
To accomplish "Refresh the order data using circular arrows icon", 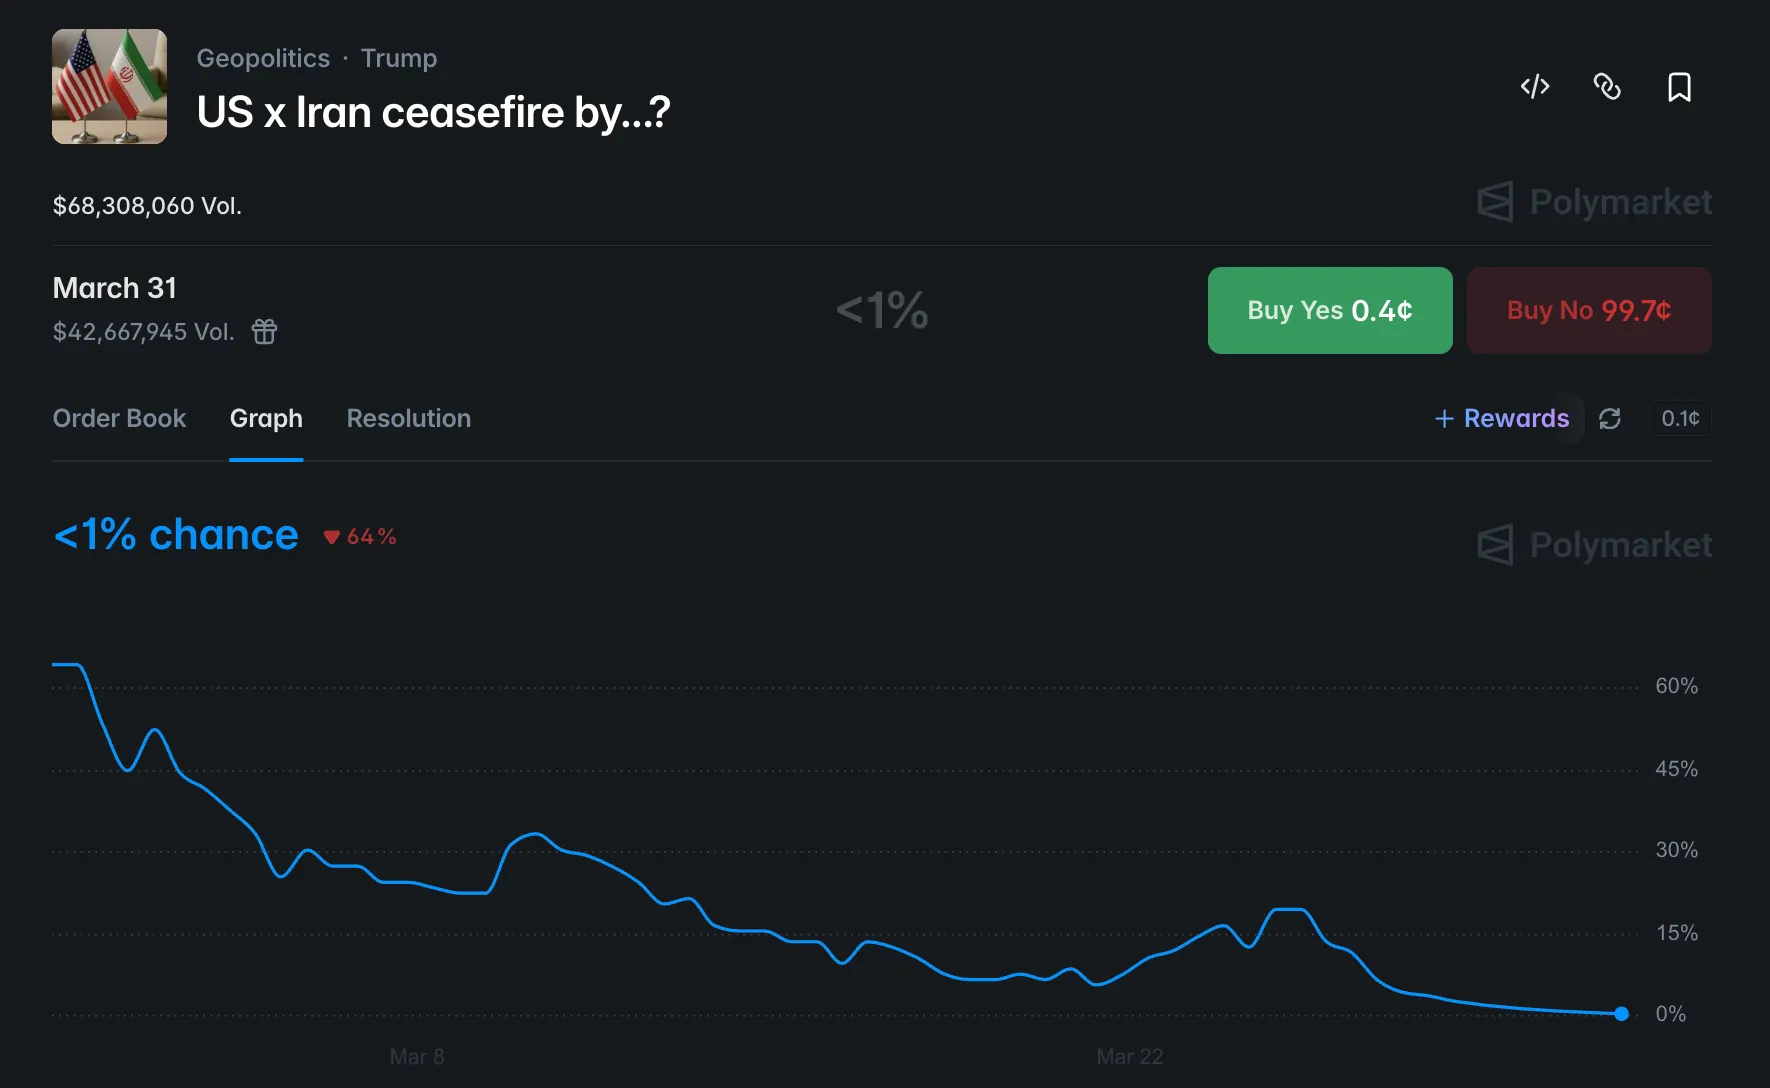I will pyautogui.click(x=1609, y=419).
